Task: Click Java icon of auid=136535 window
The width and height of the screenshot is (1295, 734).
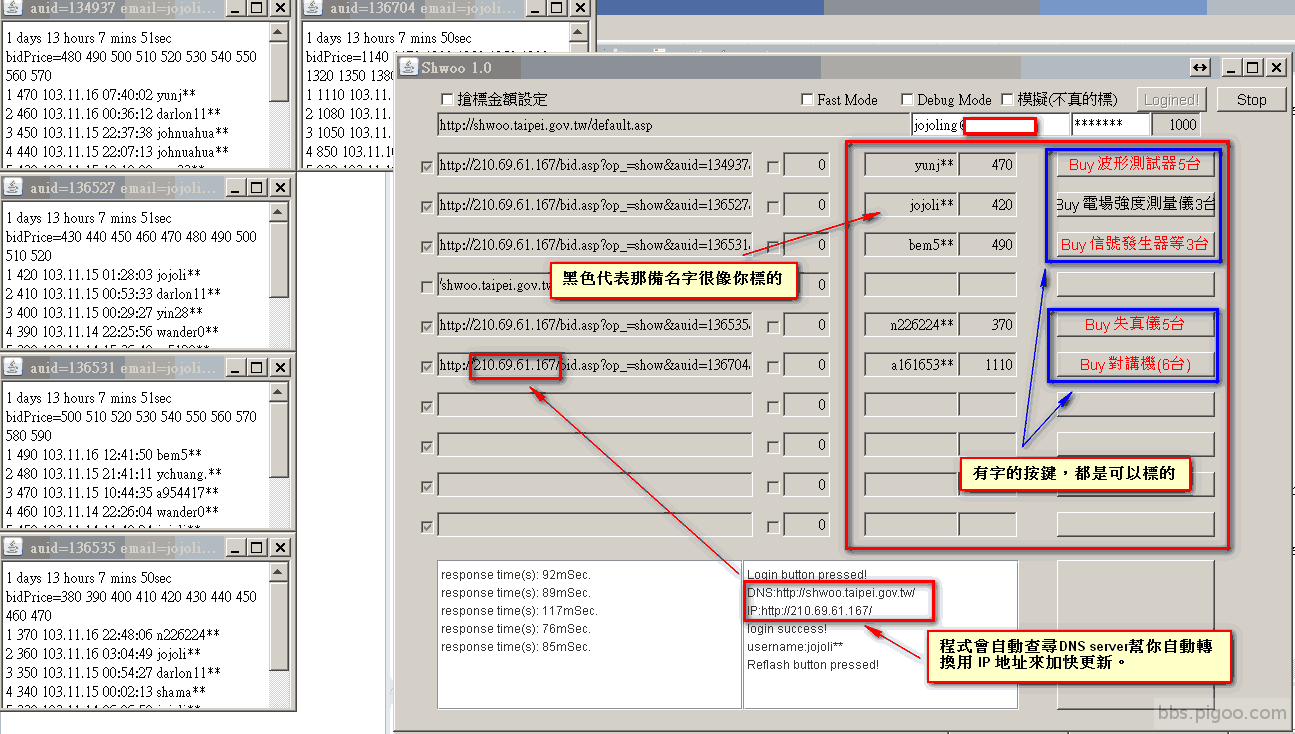Action: [x=12, y=547]
